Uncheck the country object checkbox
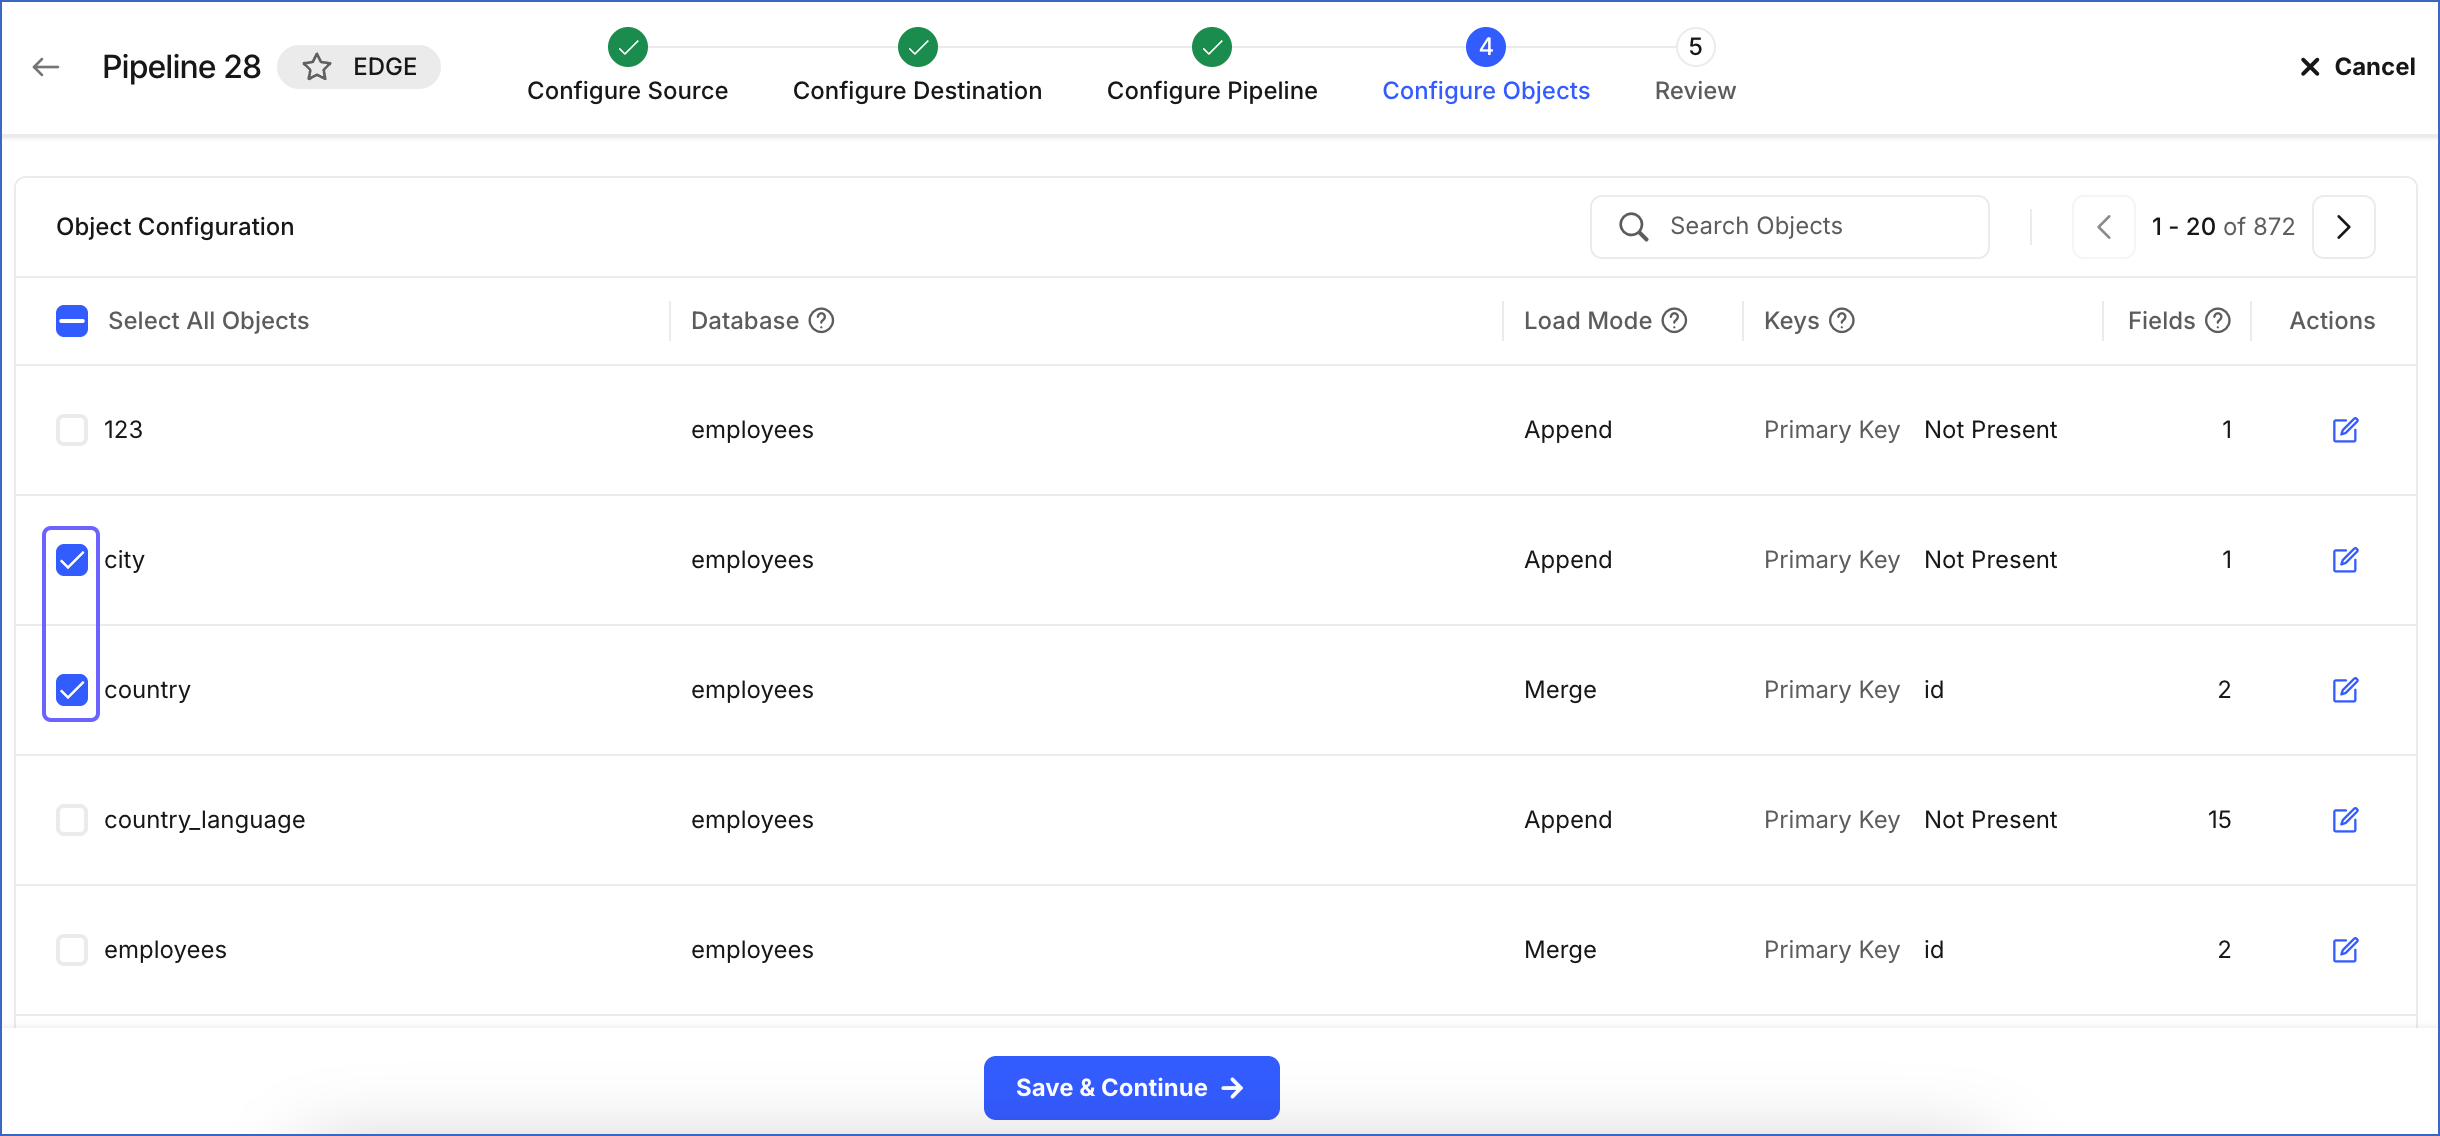2440x1136 pixels. (71, 689)
